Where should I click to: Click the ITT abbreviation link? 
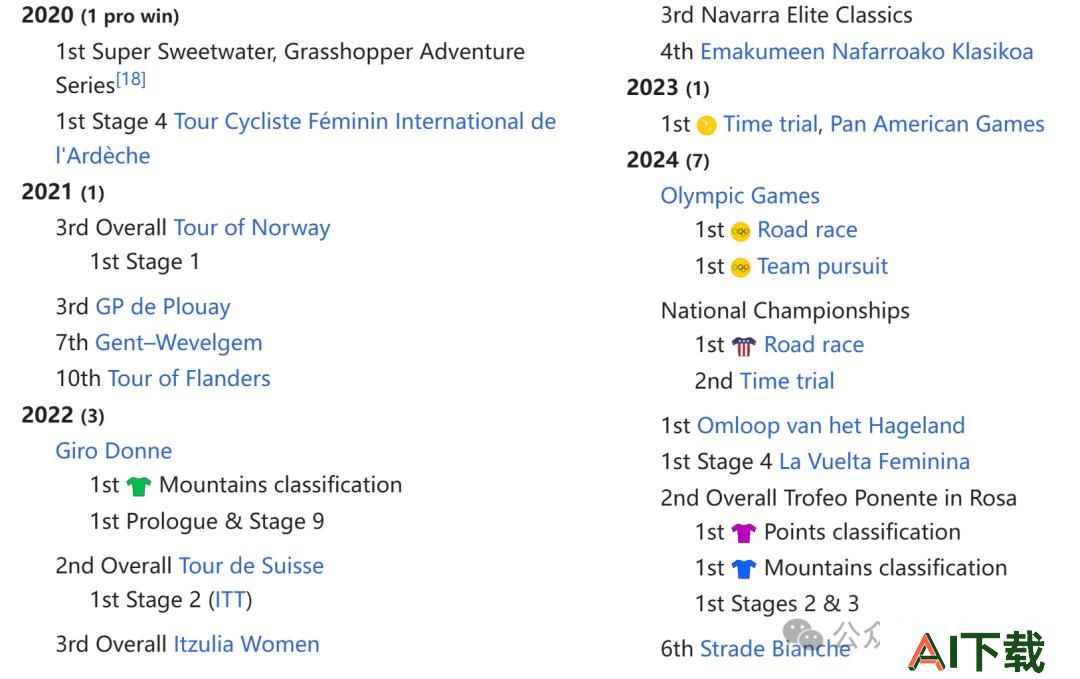(x=230, y=600)
